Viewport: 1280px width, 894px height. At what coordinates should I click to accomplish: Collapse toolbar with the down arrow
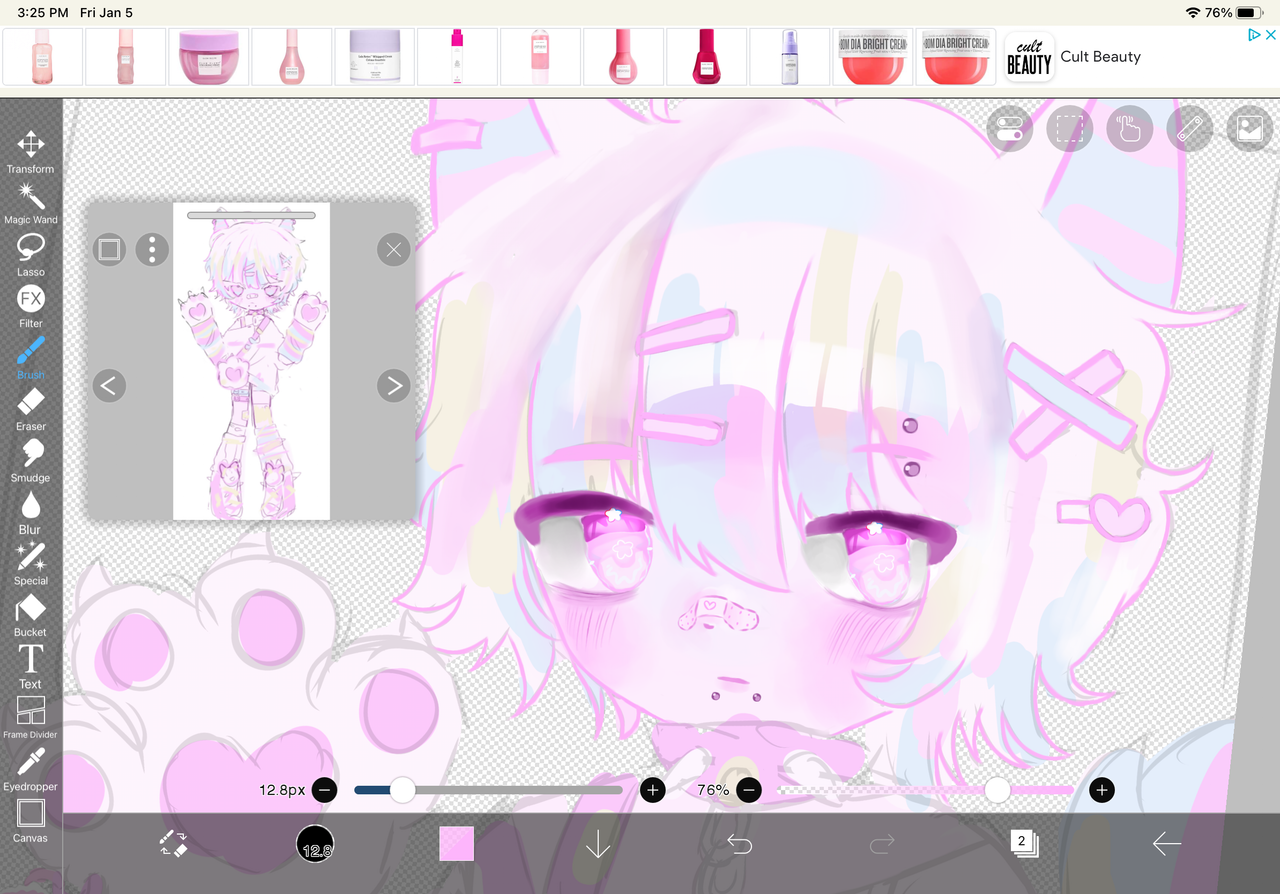597,844
